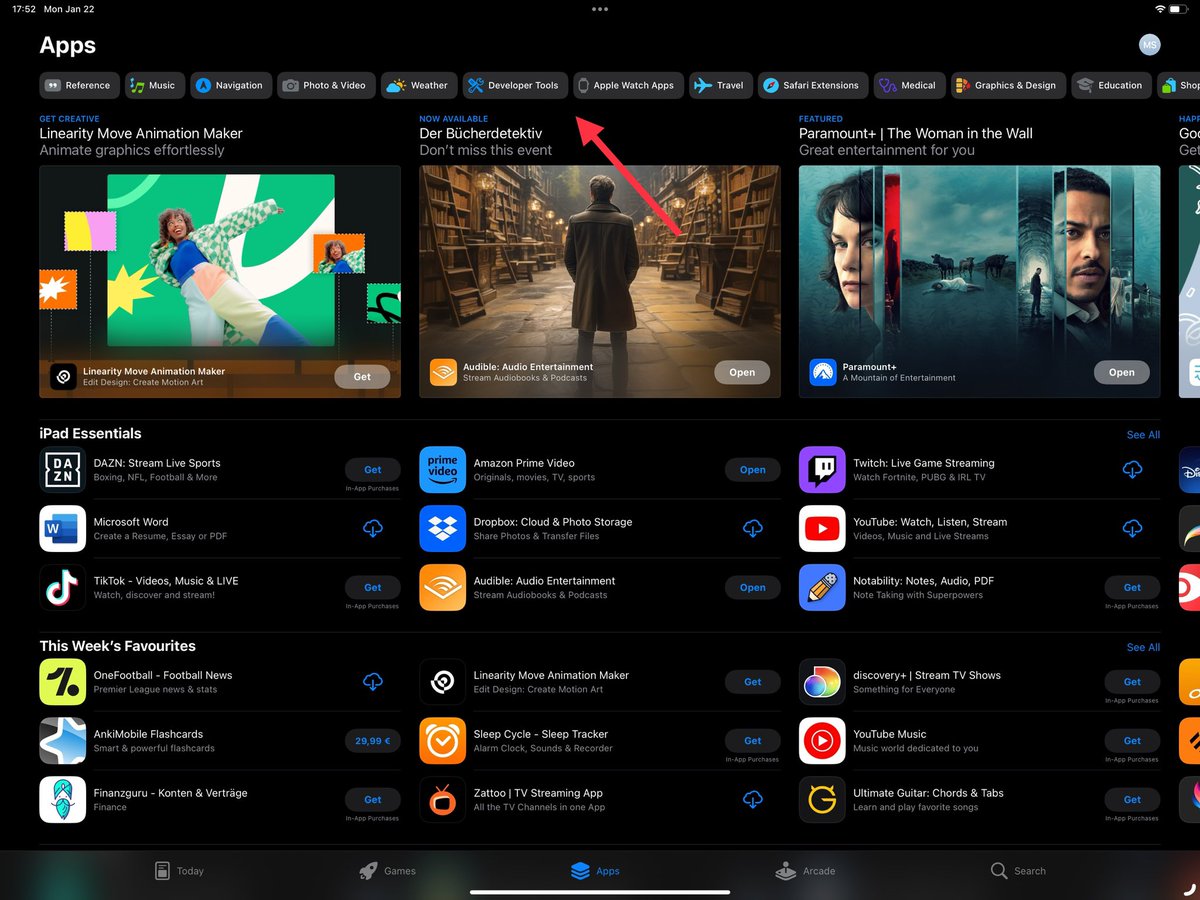The image size is (1200, 900).
Task: See All of This Week's Favourites
Action: (x=1143, y=647)
